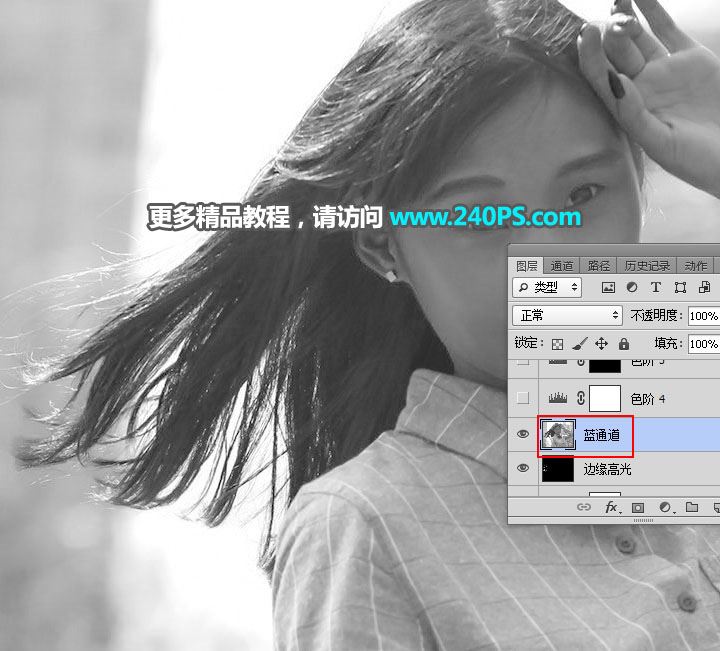Switch to the 历史记录 tab
This screenshot has height=651, width=720.
(647, 266)
